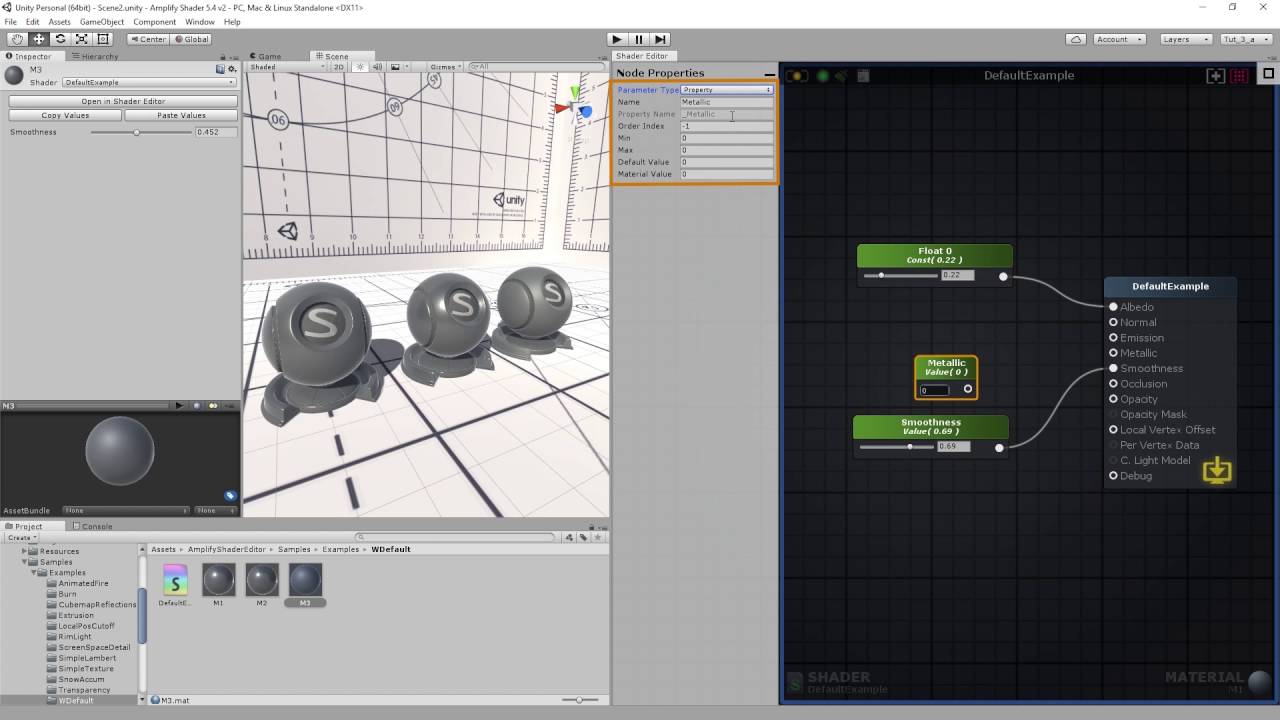Viewport: 1280px width, 720px height.
Task: Open the Inspector help book icon
Action: (x=220, y=70)
